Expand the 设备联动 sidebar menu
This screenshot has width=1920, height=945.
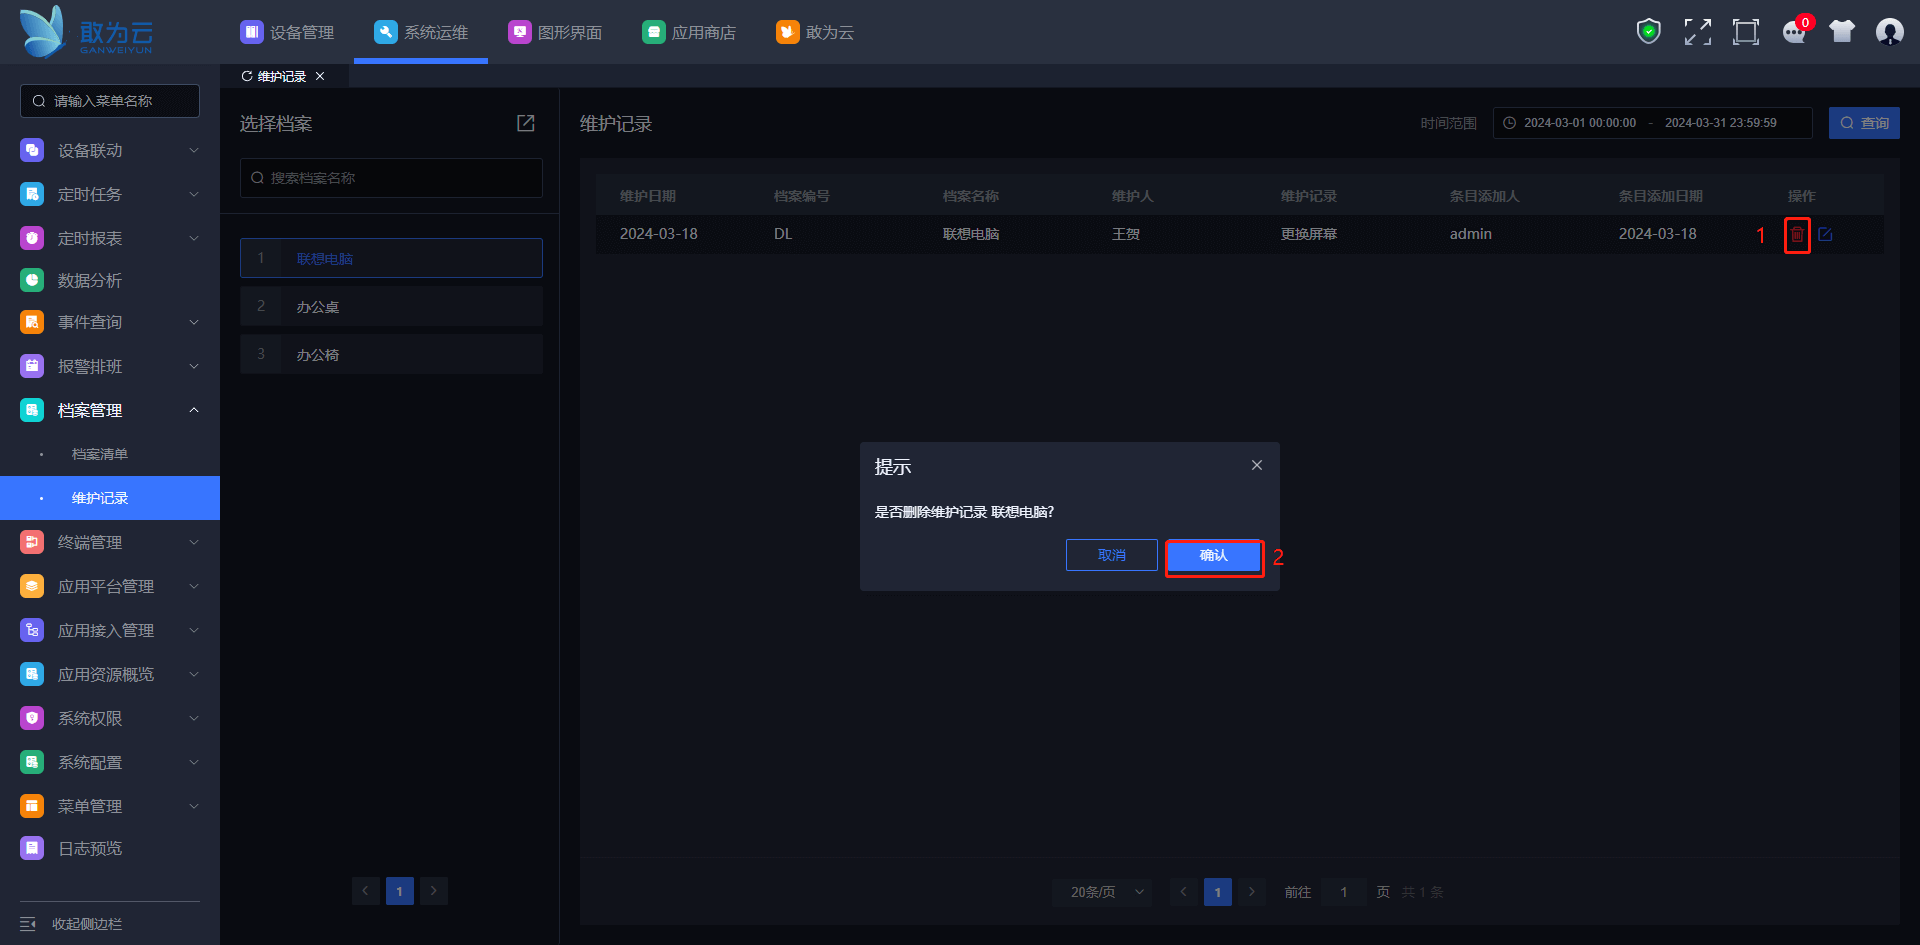point(110,150)
